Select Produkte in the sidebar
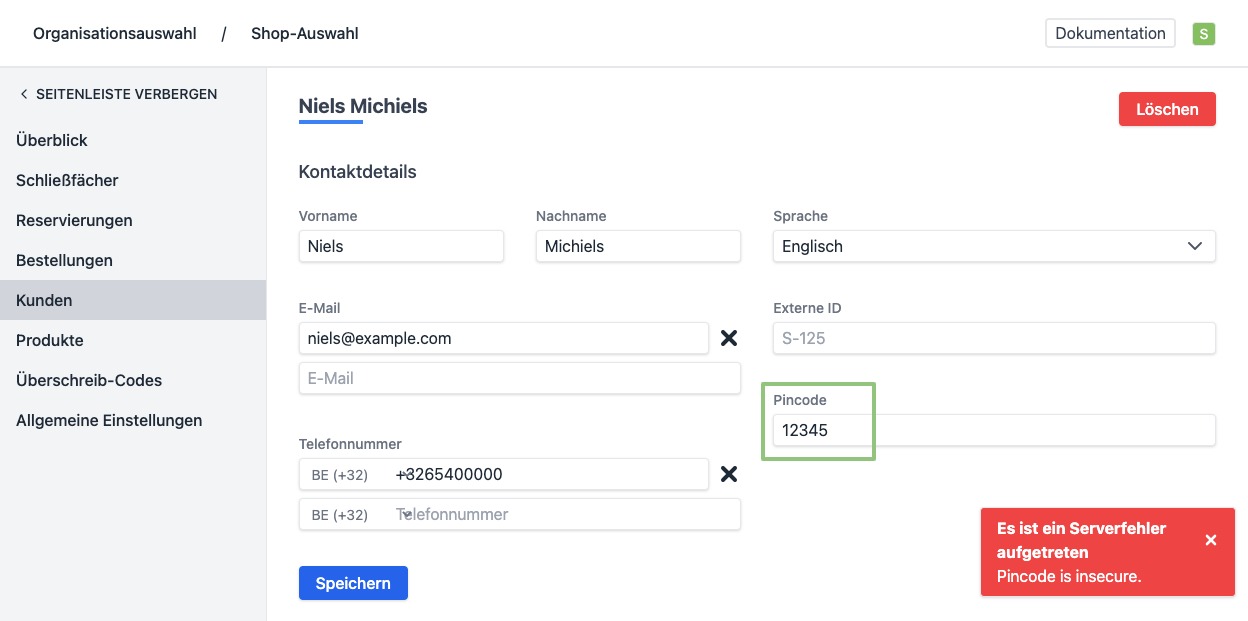Viewport: 1248px width, 621px height. click(x=50, y=340)
